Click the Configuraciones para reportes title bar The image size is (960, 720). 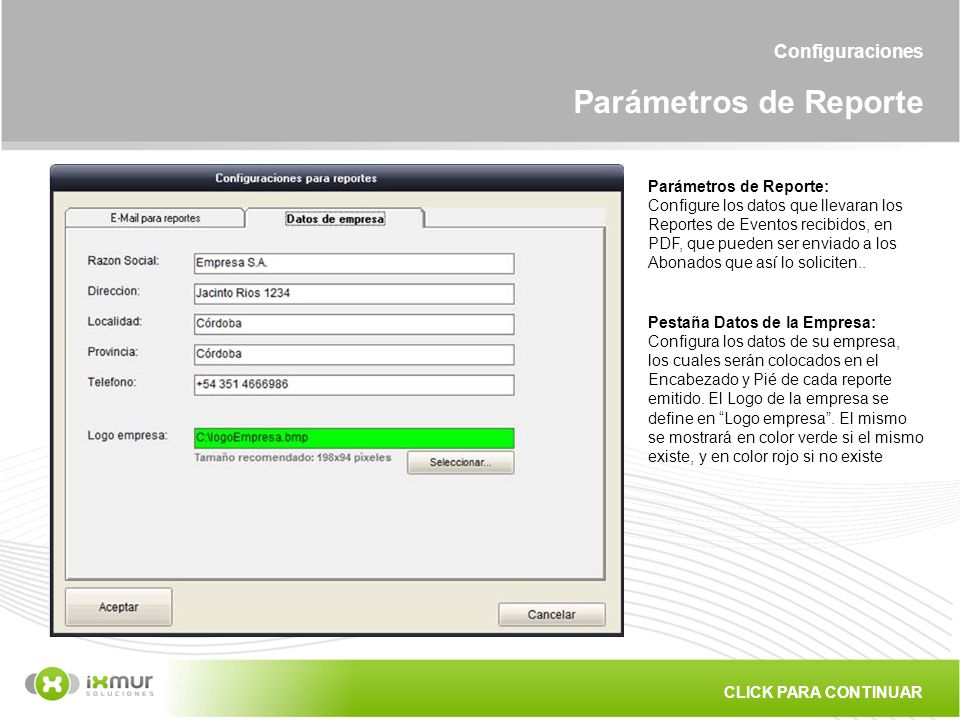337,178
